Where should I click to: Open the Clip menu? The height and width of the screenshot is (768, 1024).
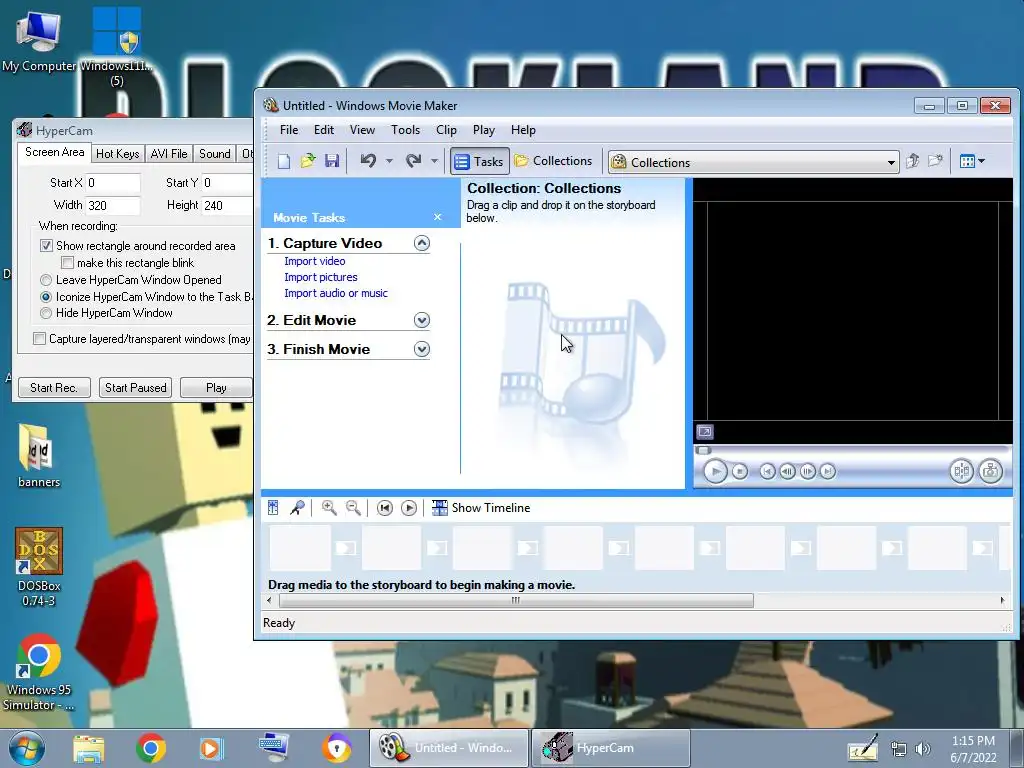click(x=446, y=130)
